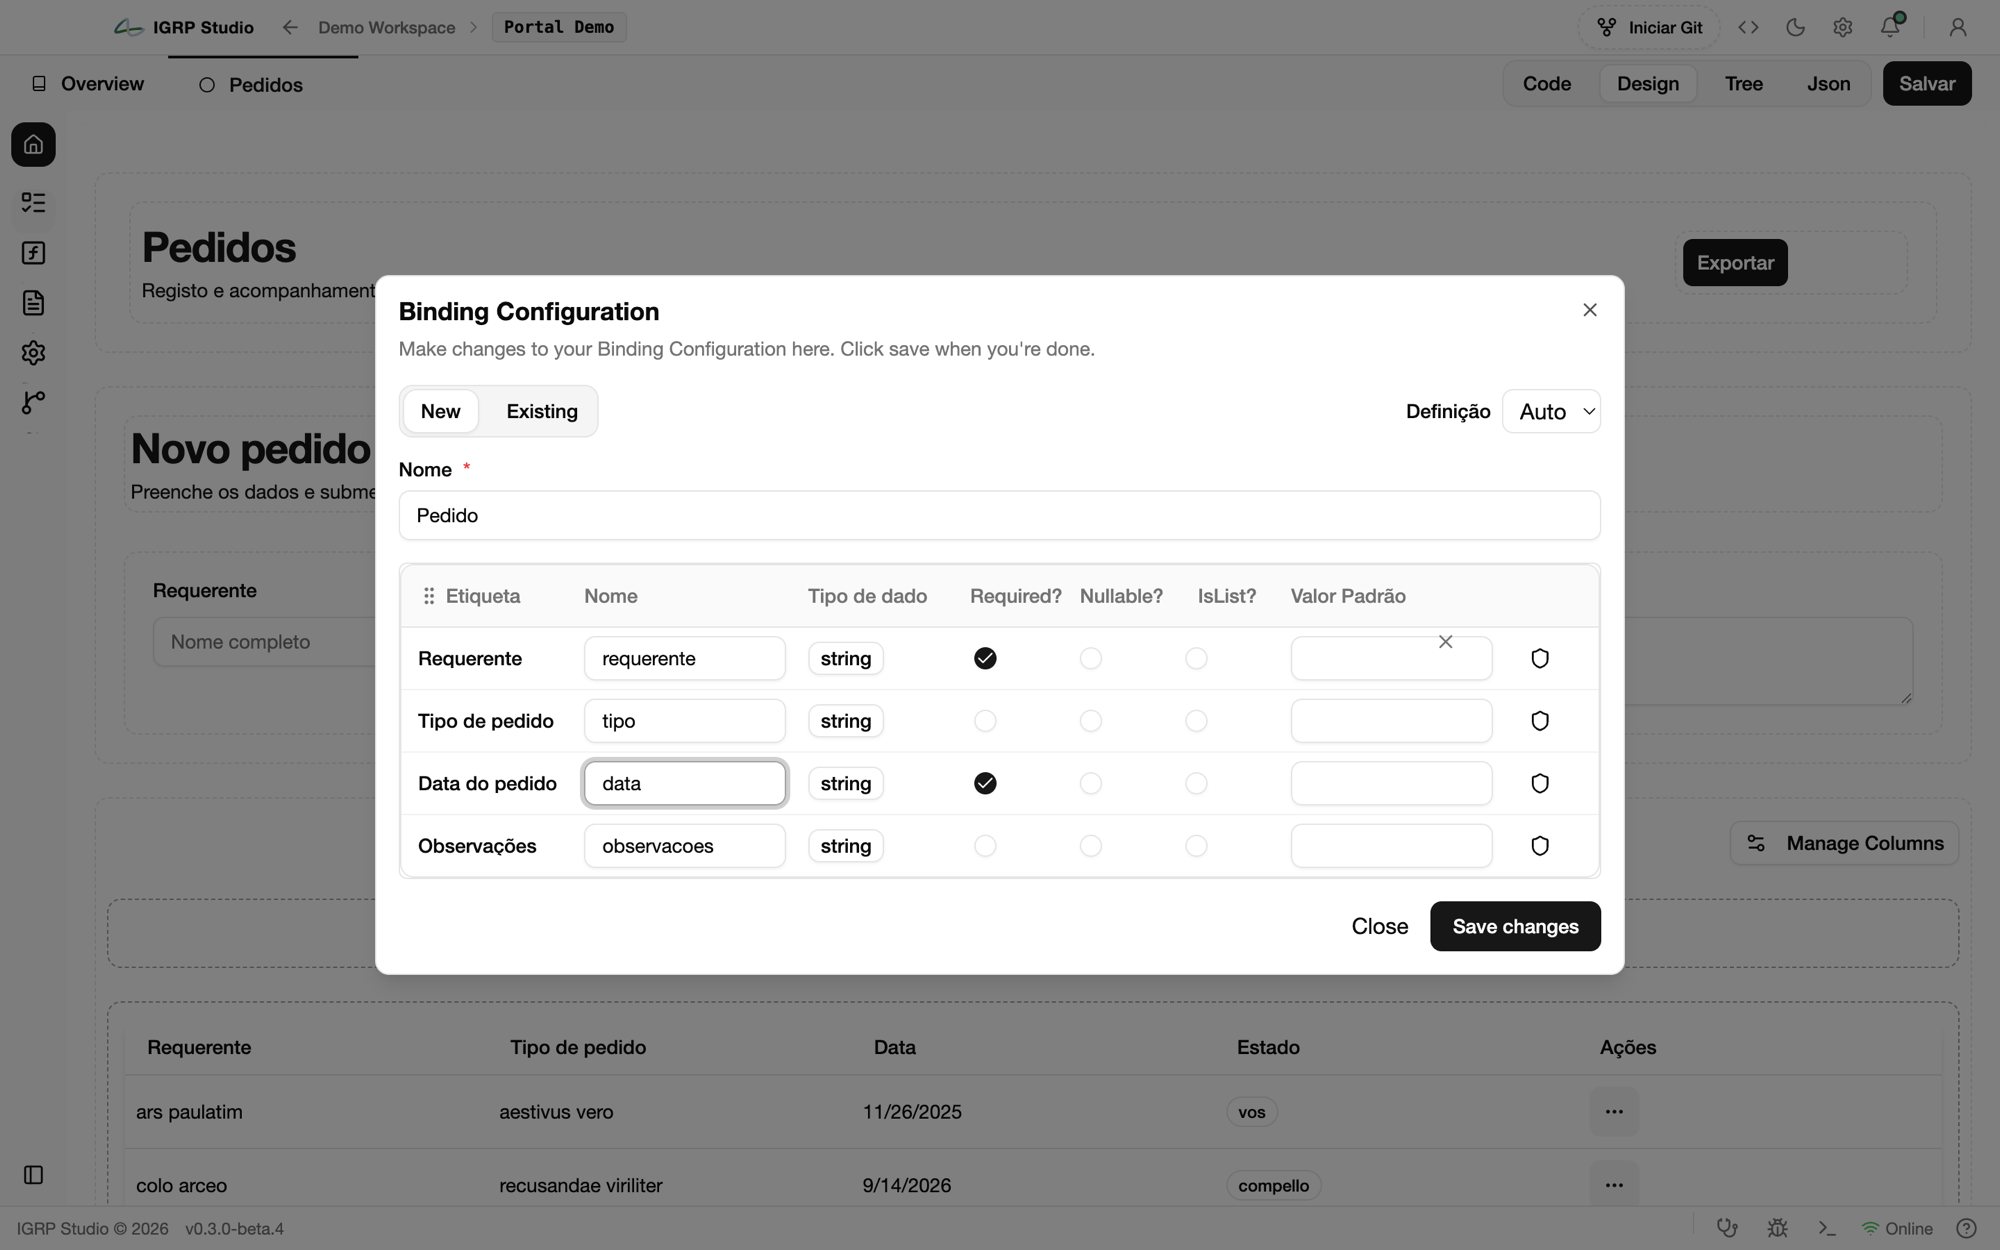
Task: Open notifications bell
Action: pyautogui.click(x=1890, y=27)
